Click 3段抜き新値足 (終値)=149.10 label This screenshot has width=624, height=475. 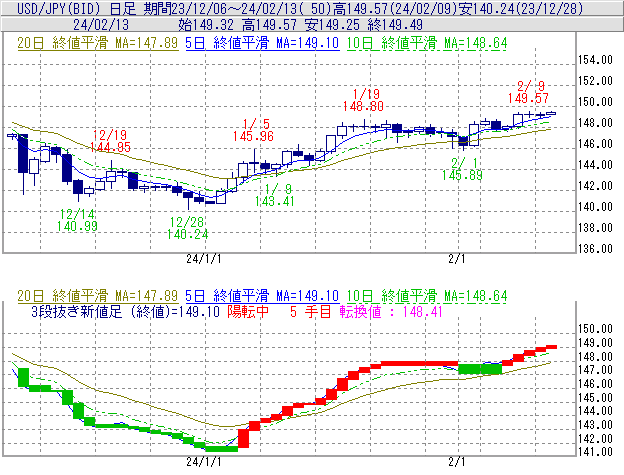[x=125, y=312]
